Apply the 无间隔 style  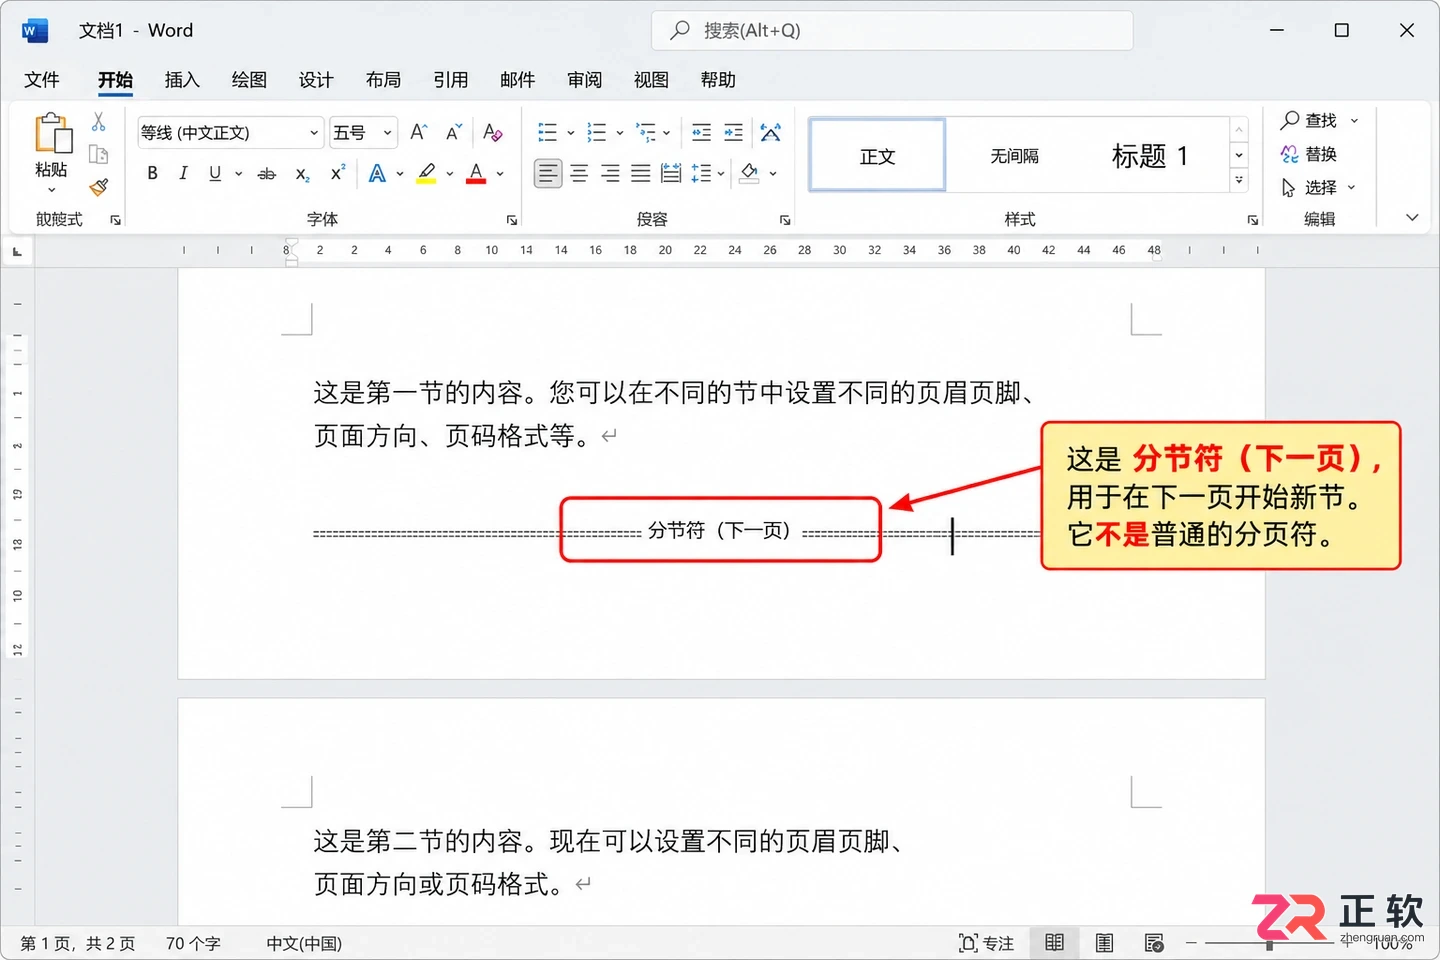tap(1014, 155)
